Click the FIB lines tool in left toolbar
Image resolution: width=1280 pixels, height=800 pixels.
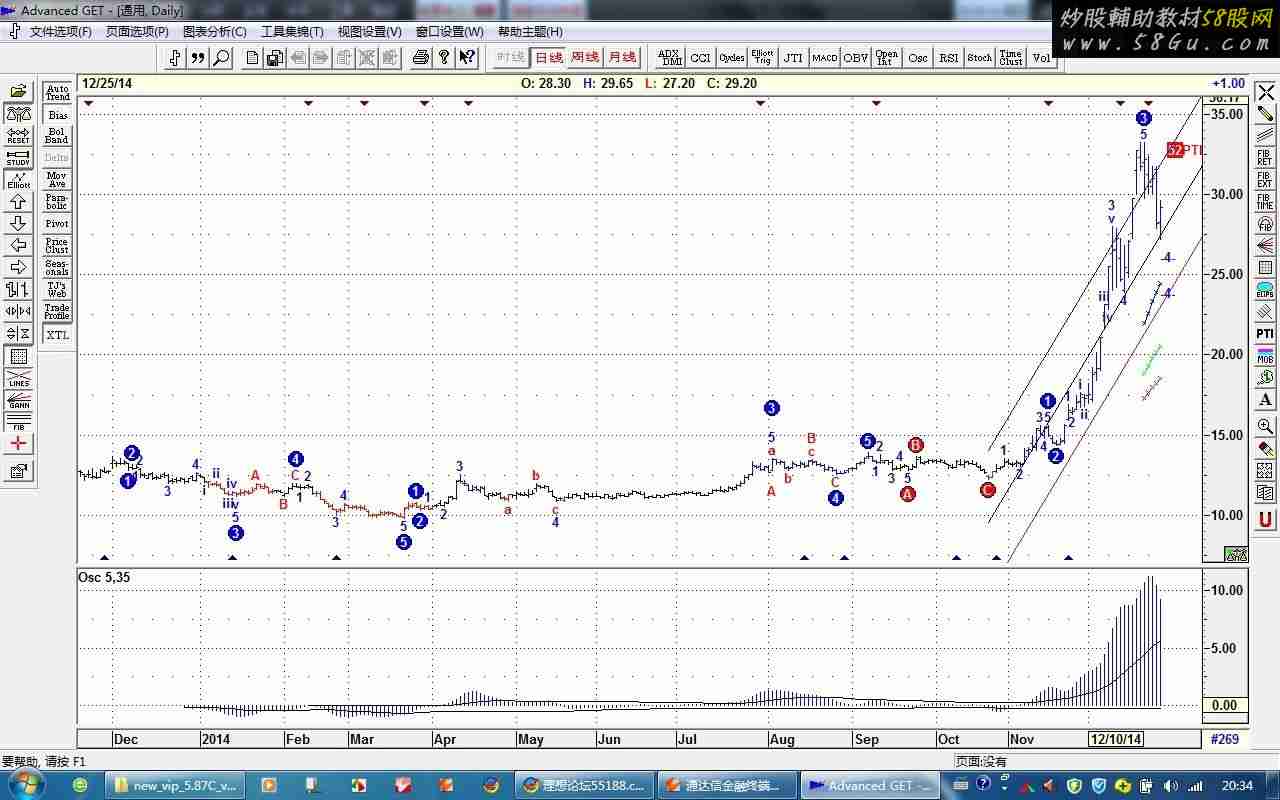point(18,421)
